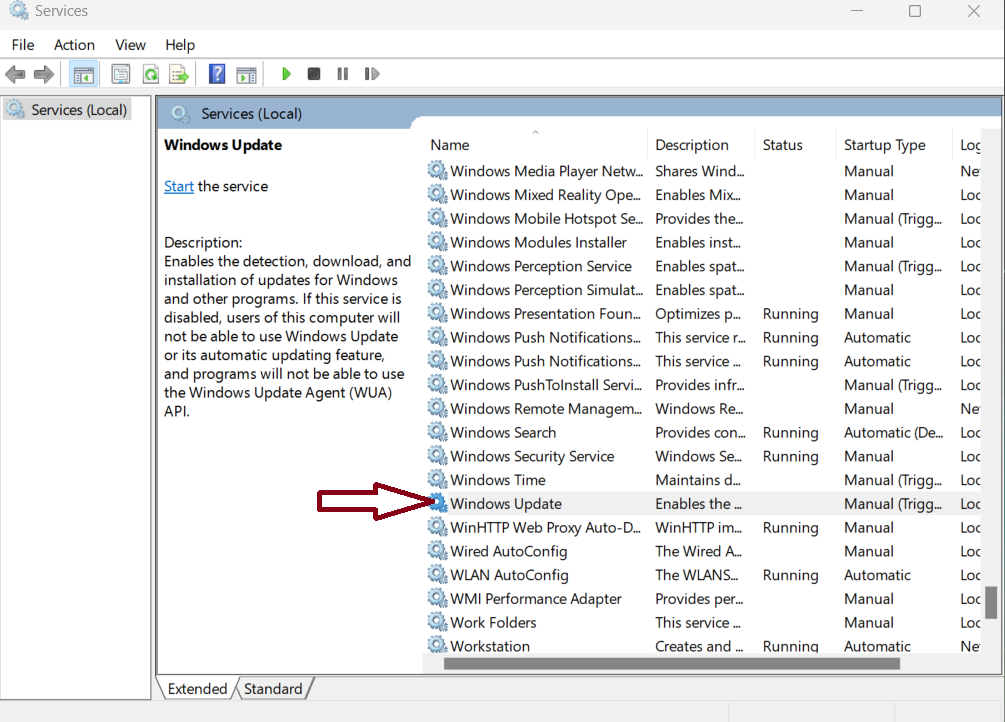Open Properties using the toolbar icon

(x=121, y=74)
